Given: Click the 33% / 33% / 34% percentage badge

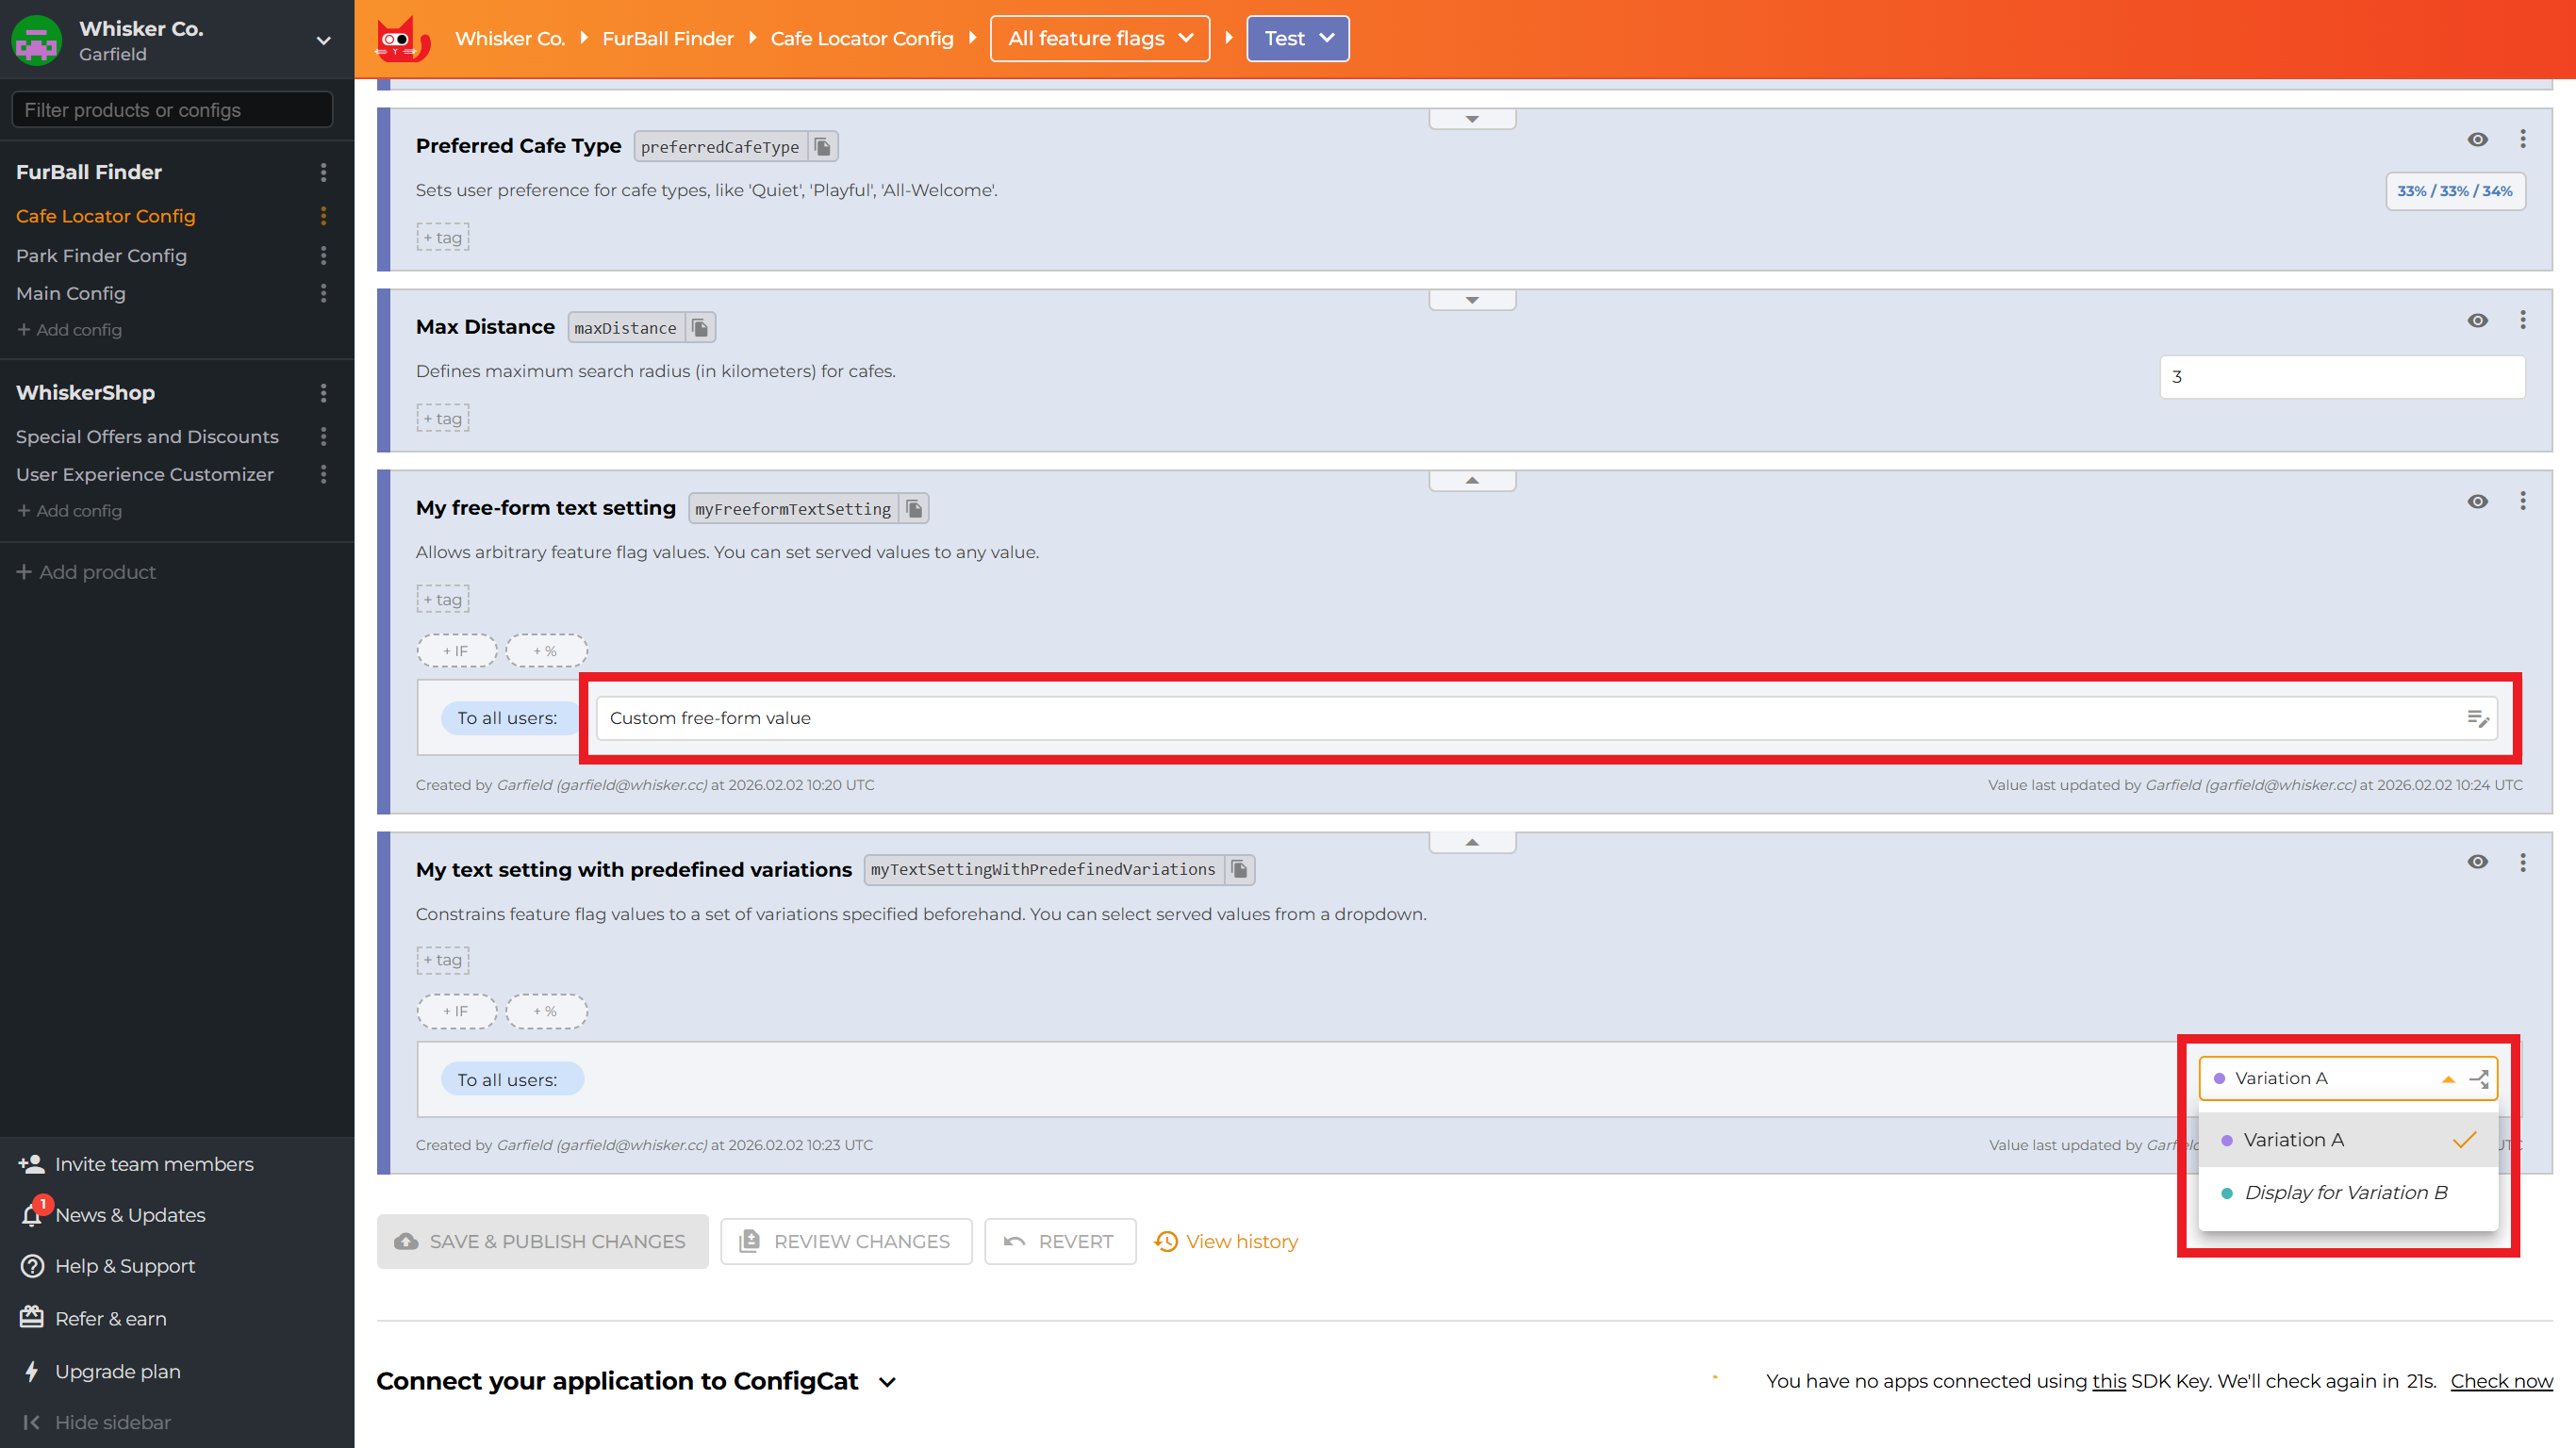Looking at the screenshot, I should [2454, 191].
